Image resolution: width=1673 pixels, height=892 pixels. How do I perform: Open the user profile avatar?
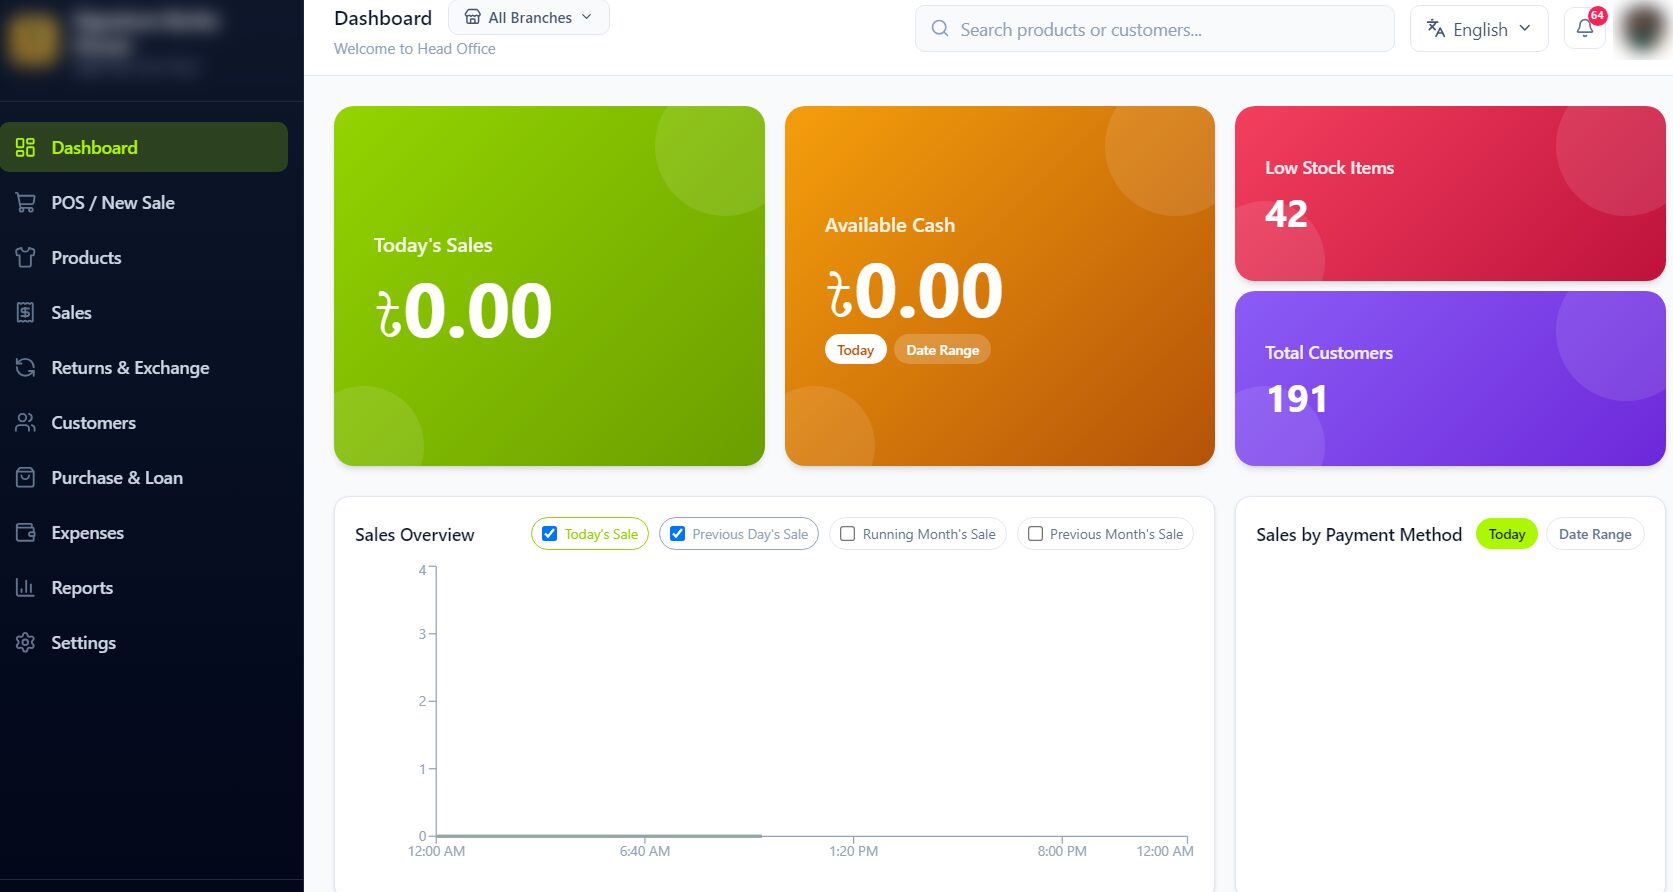pyautogui.click(x=1643, y=28)
